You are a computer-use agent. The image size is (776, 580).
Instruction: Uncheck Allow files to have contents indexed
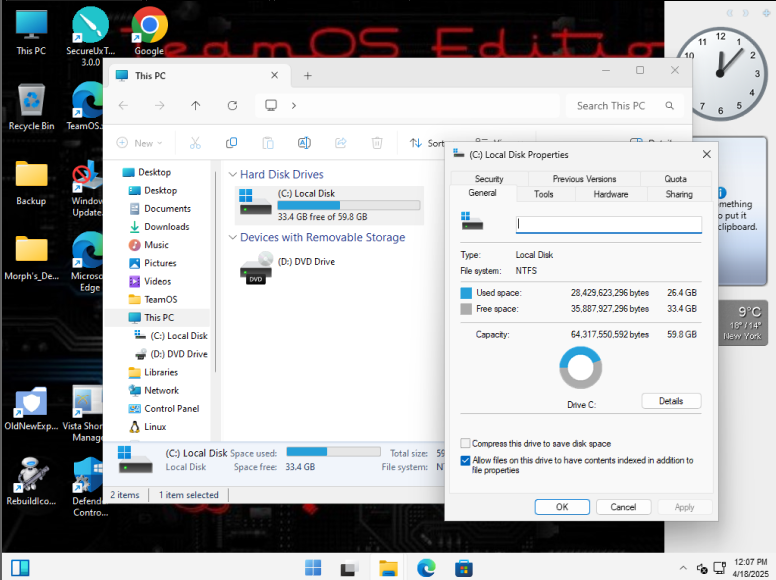[465, 460]
